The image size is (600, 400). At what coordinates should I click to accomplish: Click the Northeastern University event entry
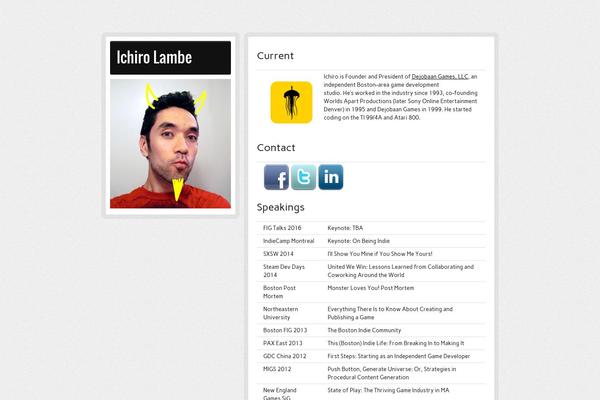pos(280,313)
